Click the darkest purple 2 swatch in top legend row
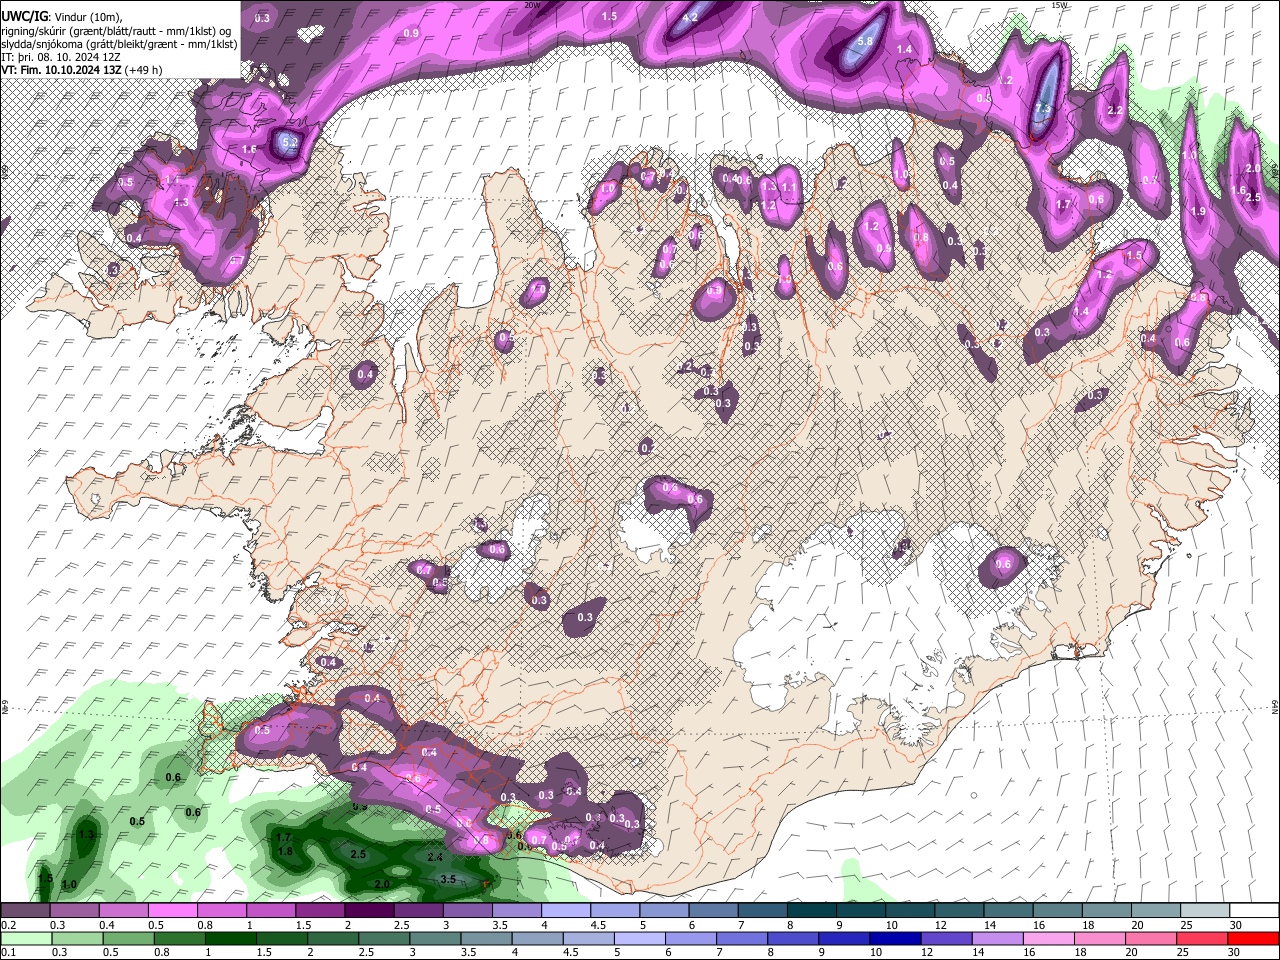The image size is (1280, 960). pos(368,911)
